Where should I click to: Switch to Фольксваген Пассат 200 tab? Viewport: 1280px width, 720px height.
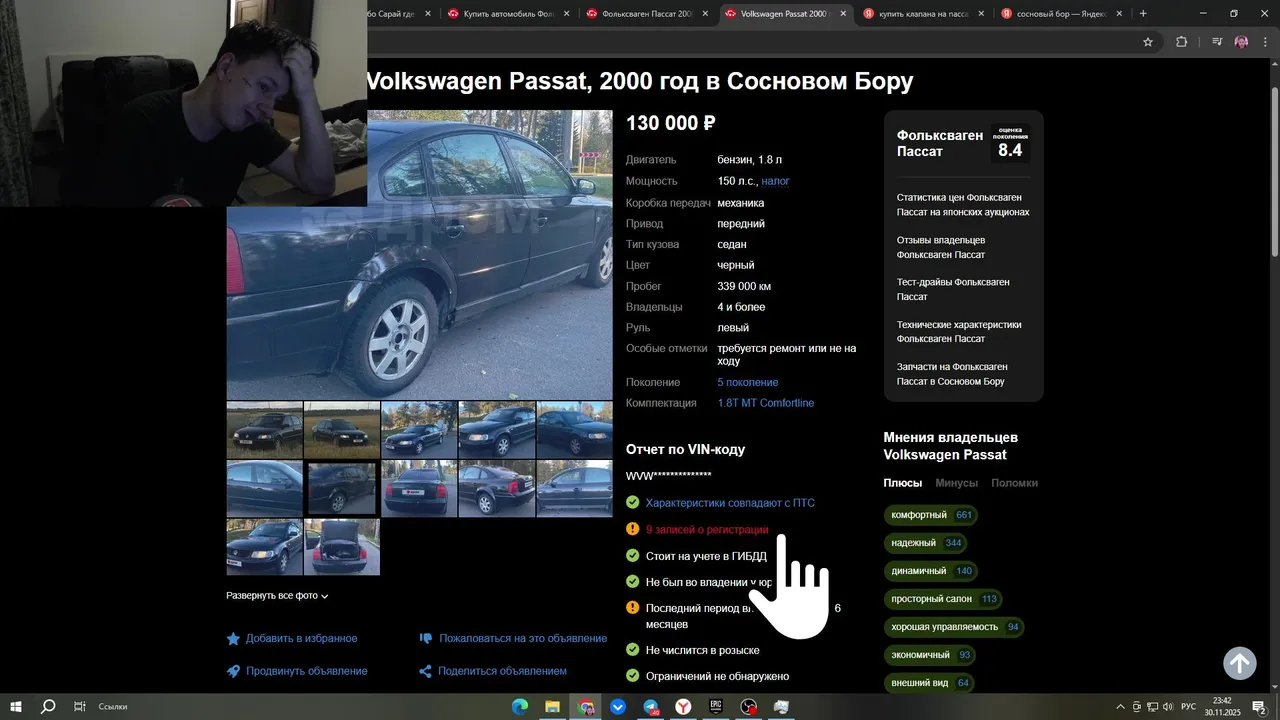pos(646,14)
